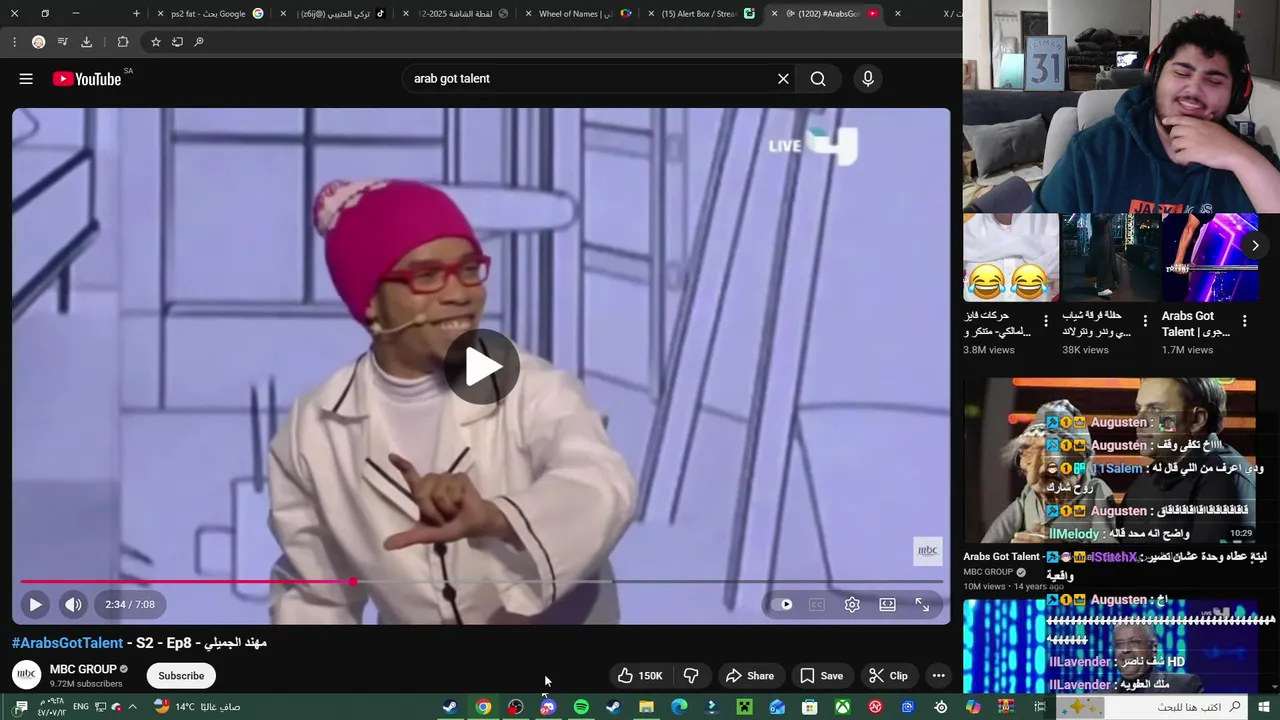Open Spotify from the taskbar

pos(581,707)
